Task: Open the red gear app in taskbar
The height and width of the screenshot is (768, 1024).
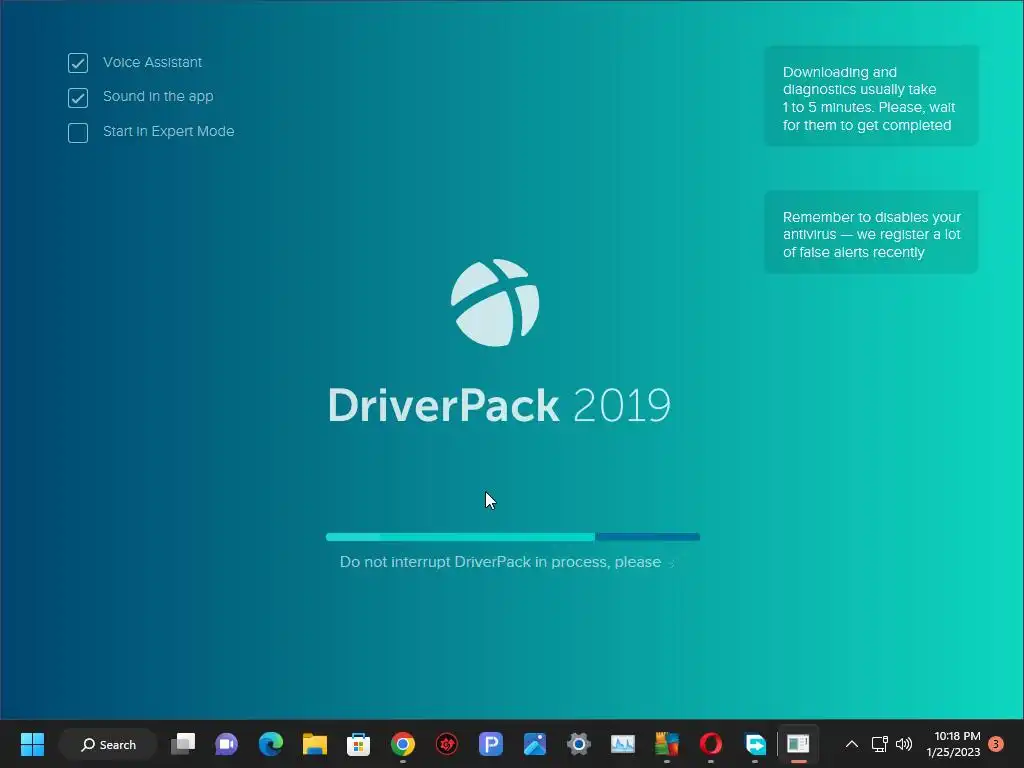Action: 447,744
